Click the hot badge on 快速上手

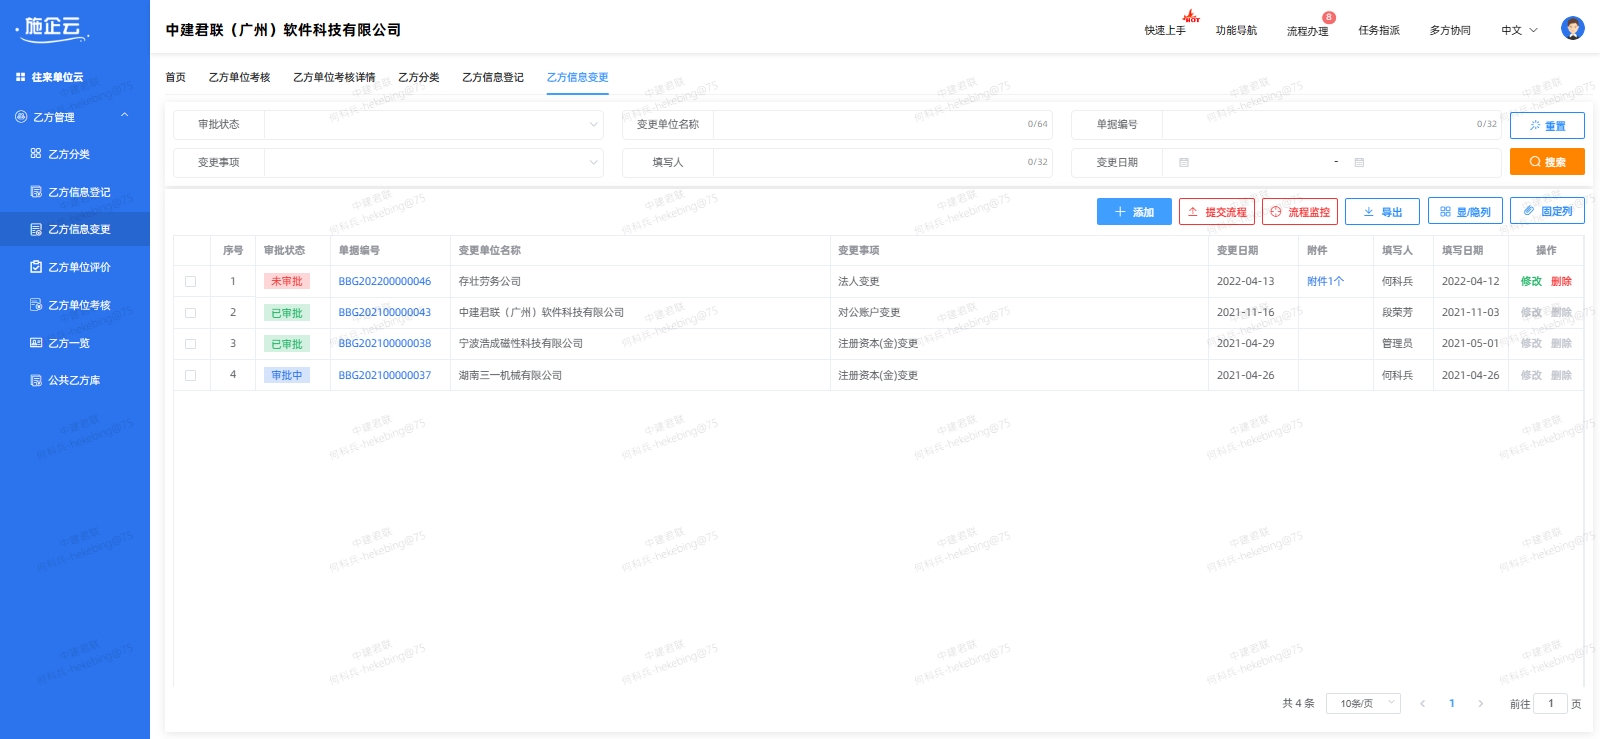(1191, 16)
